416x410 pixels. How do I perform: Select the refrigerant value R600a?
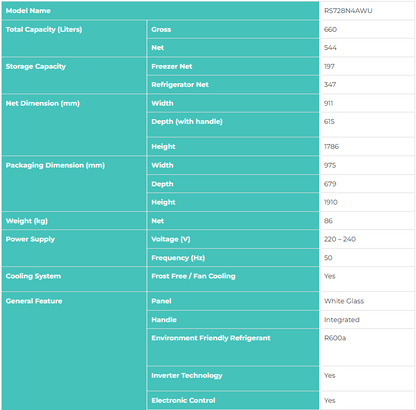335,338
